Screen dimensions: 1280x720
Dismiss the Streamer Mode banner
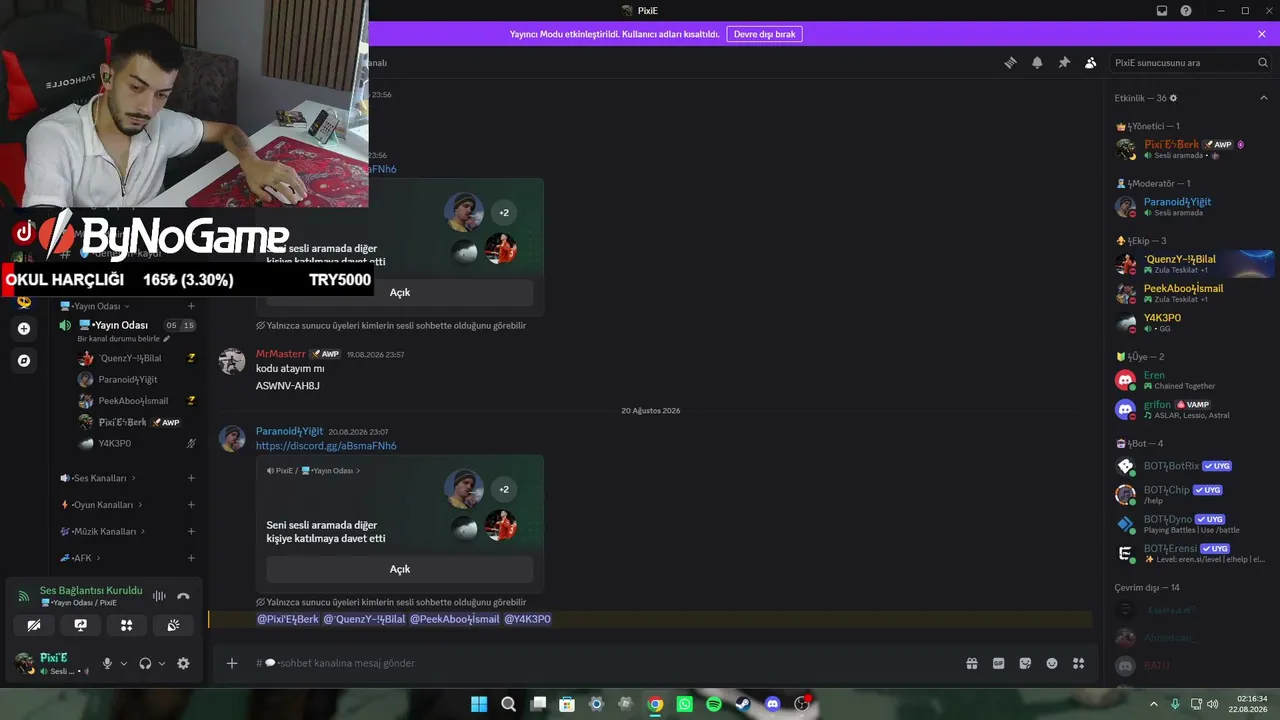1262,34
